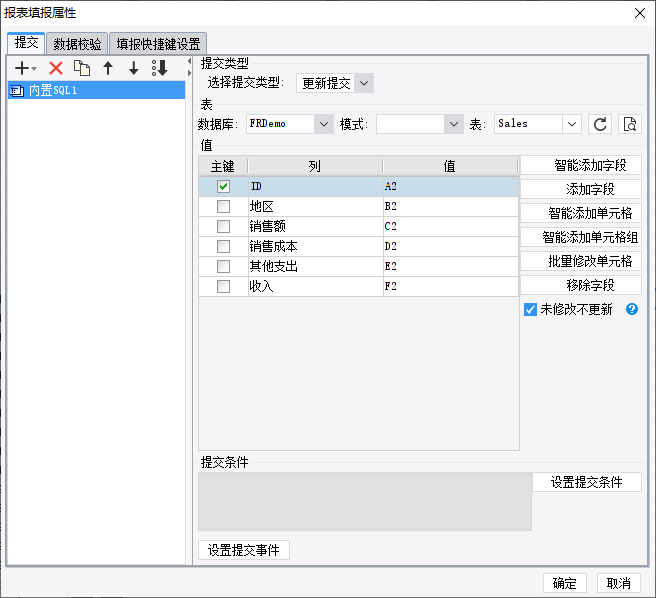
Task: Click the sort items icon in toolbar
Action: pos(159,68)
